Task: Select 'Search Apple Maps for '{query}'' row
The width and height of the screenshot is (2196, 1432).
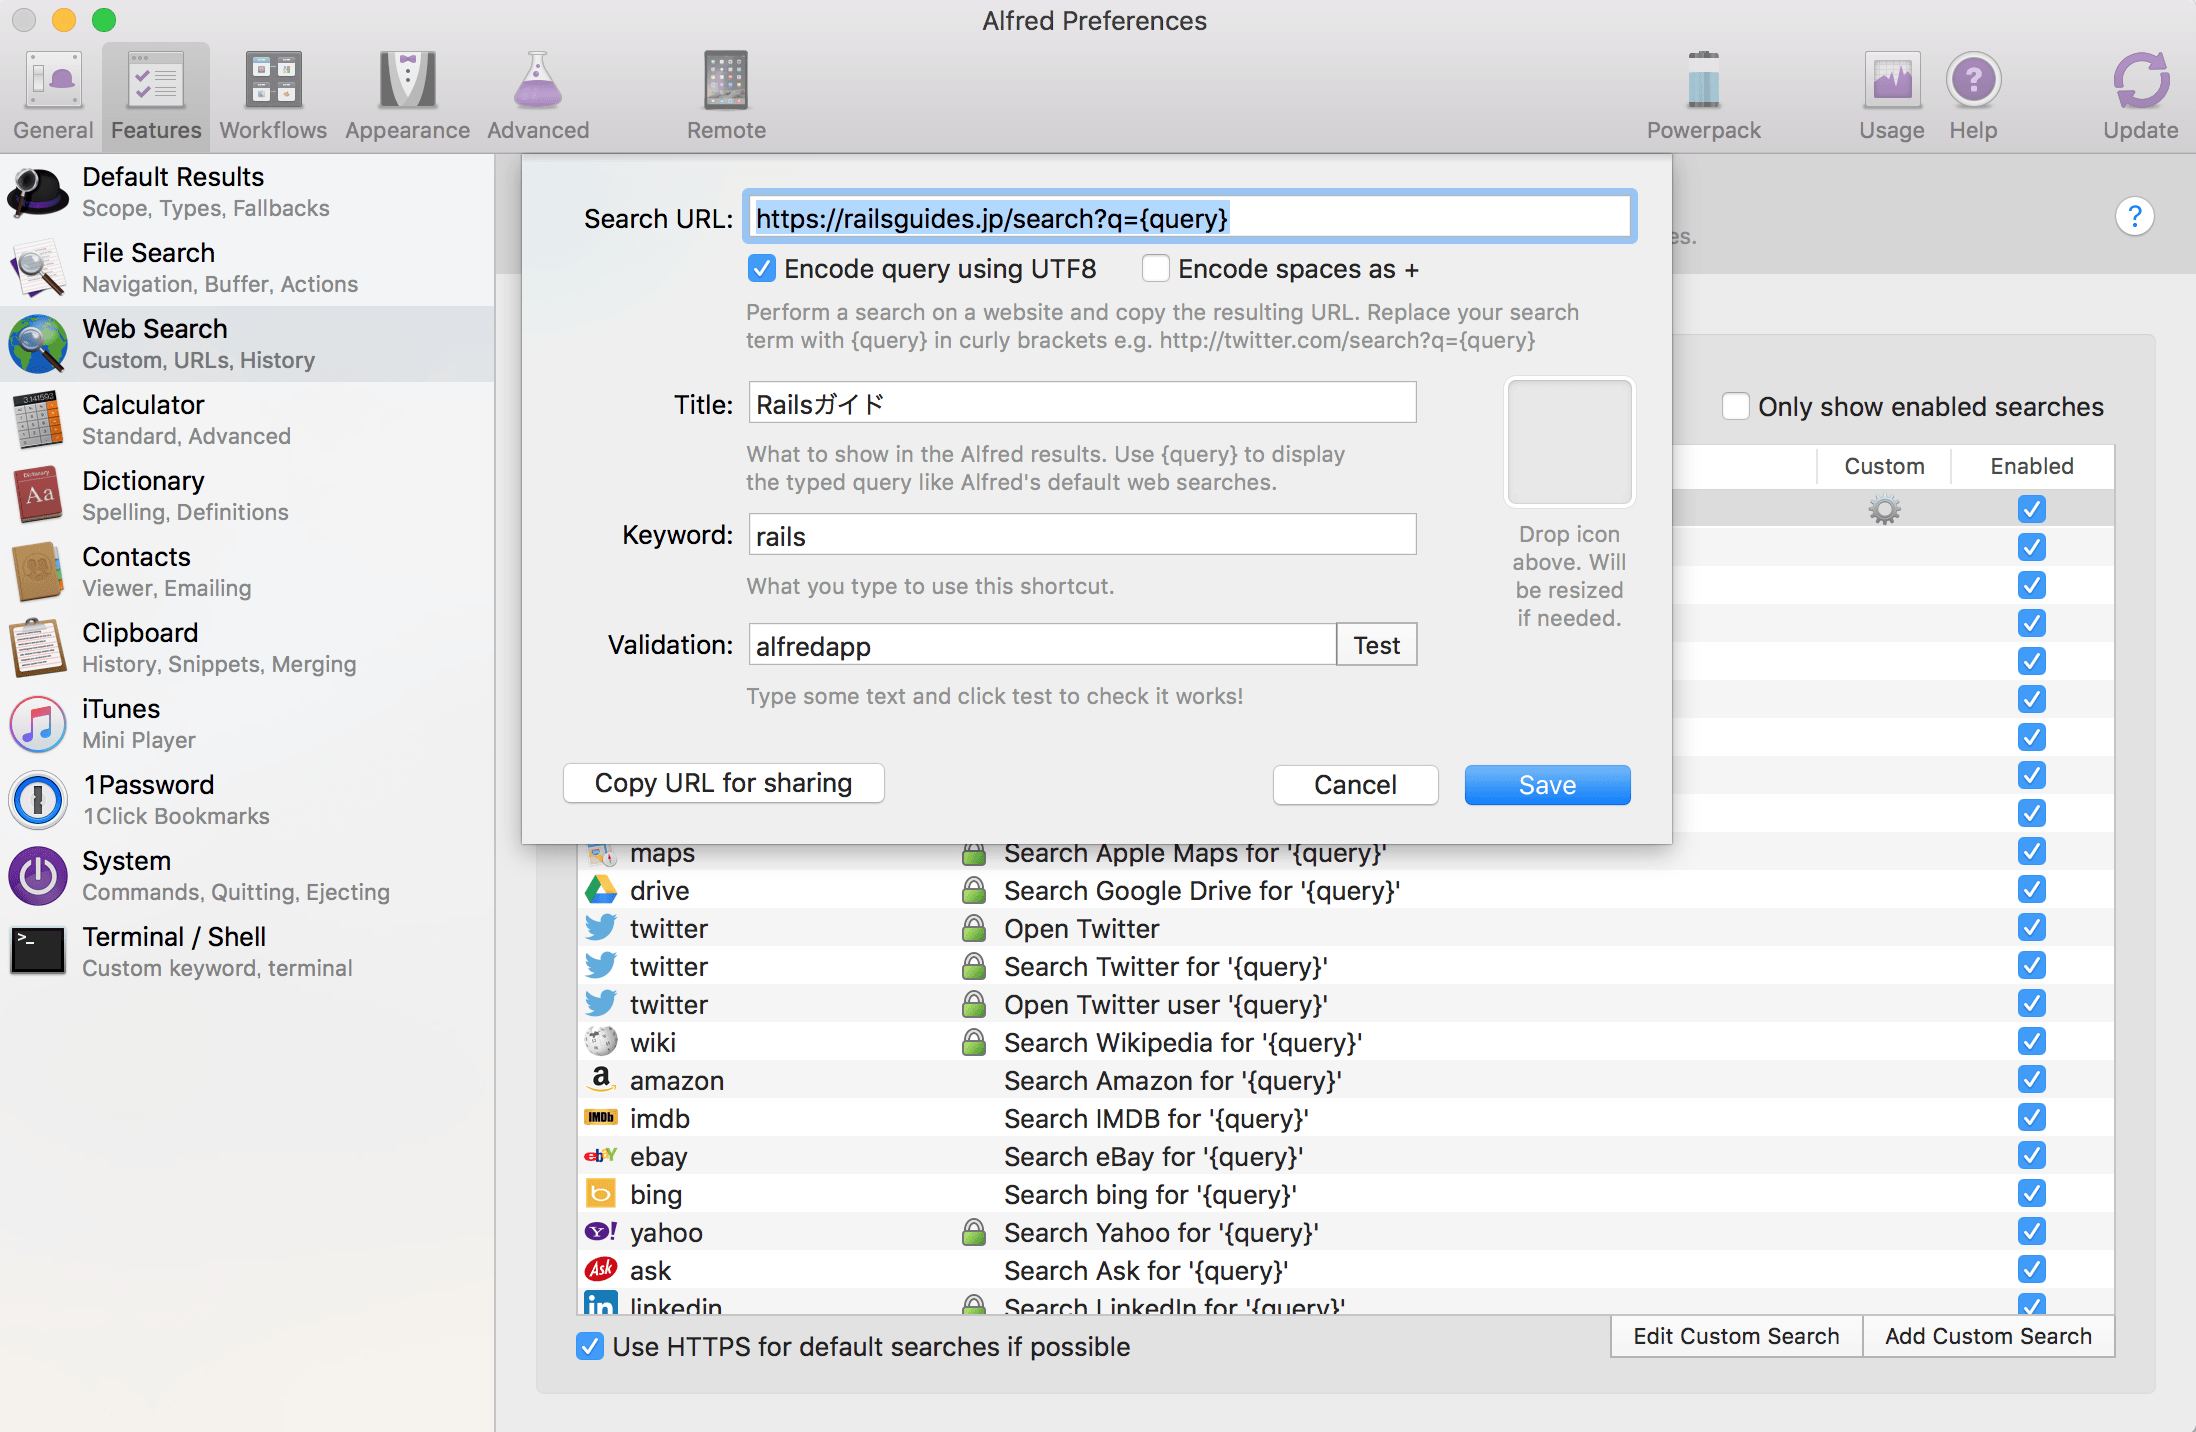Action: coord(1346,856)
